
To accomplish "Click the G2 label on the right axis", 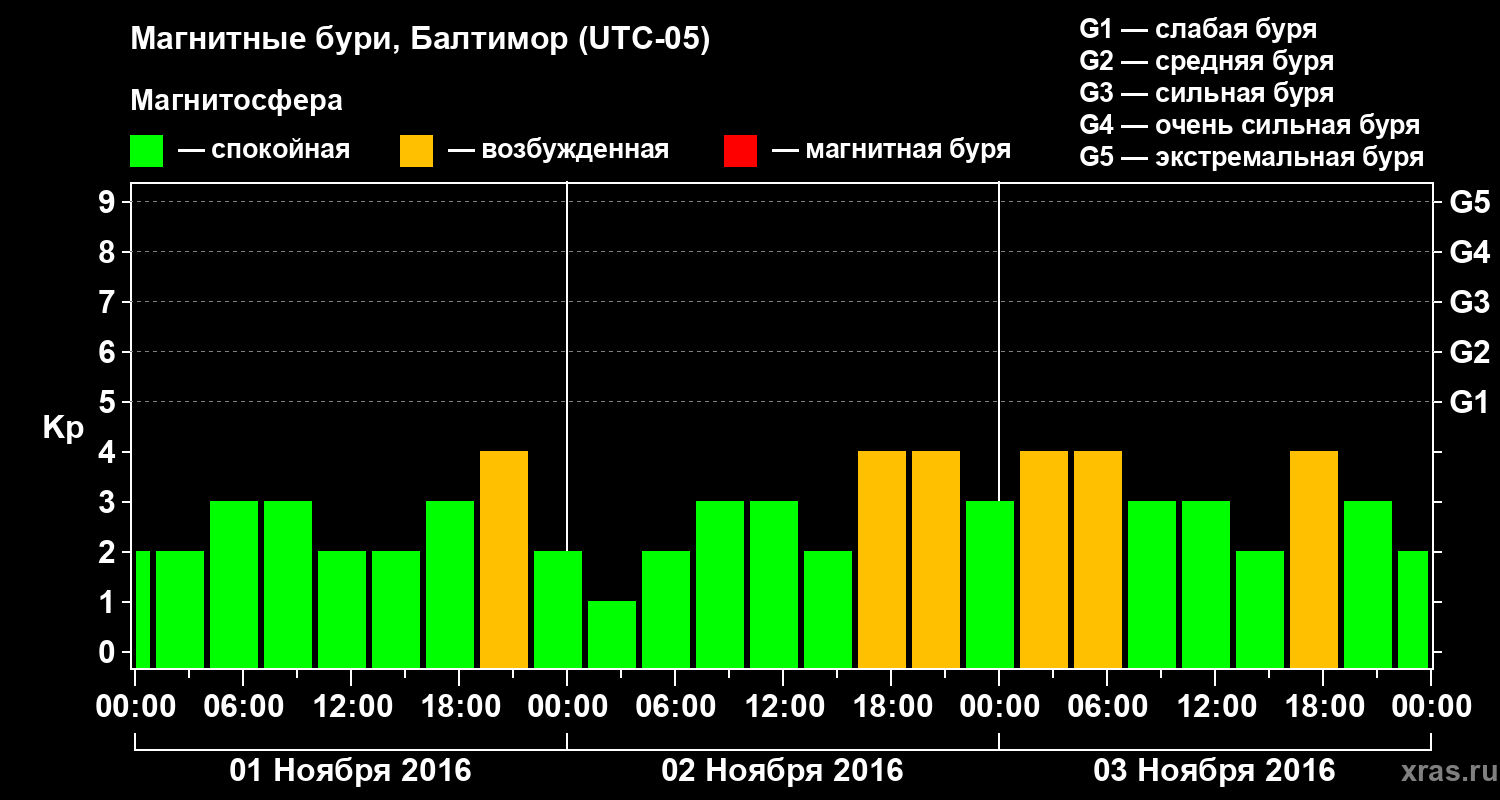I will pos(1469,352).
